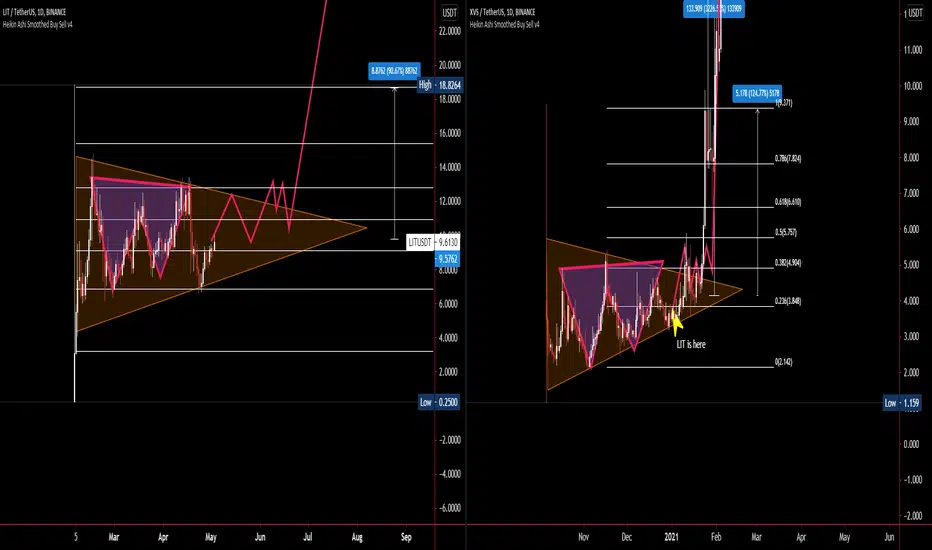The image size is (932, 550).
Task: Click the 0.5(5.757) Fibonacci level label
Action: tap(785, 232)
